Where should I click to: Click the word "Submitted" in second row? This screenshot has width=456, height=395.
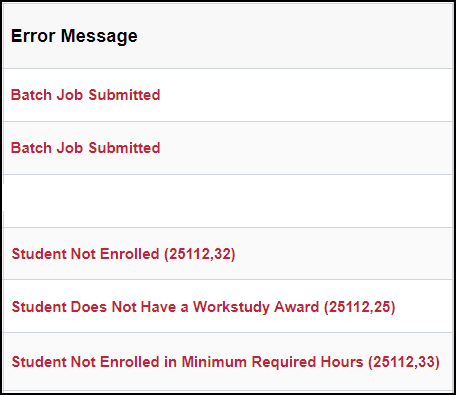124,148
